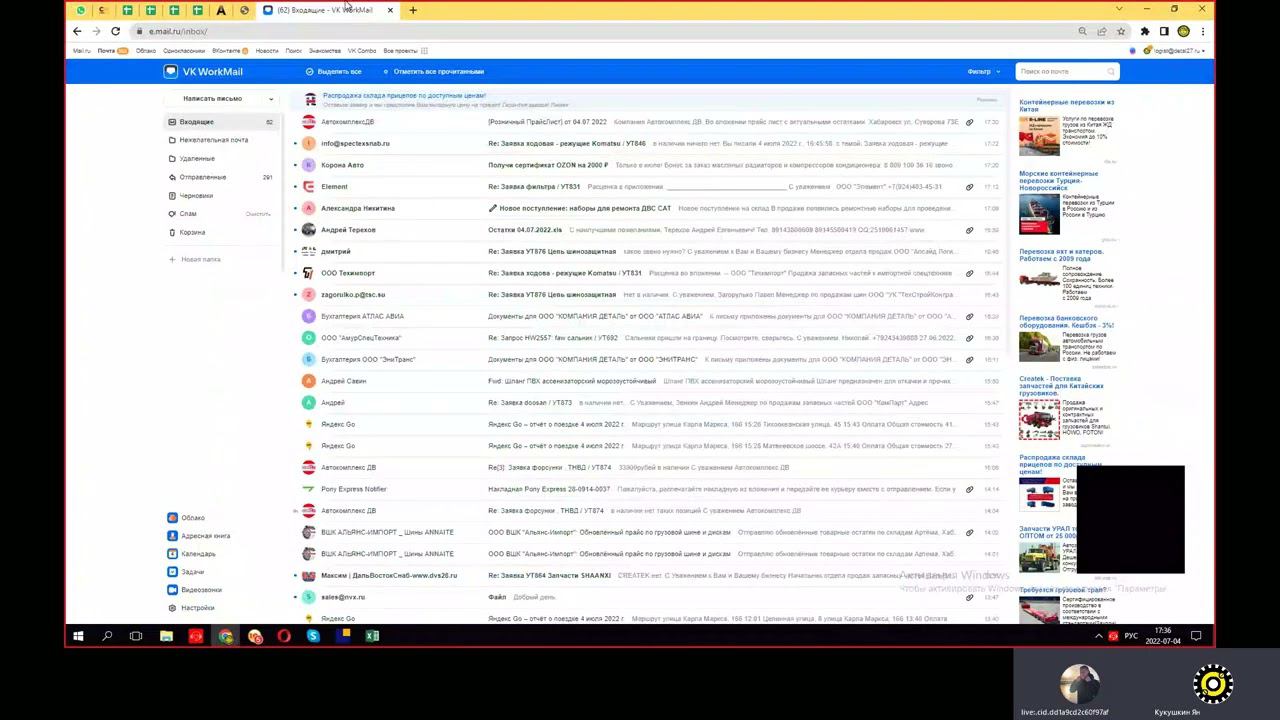Click attachment paperclip on Element email
This screenshot has width=1280, height=720.
[x=969, y=187]
